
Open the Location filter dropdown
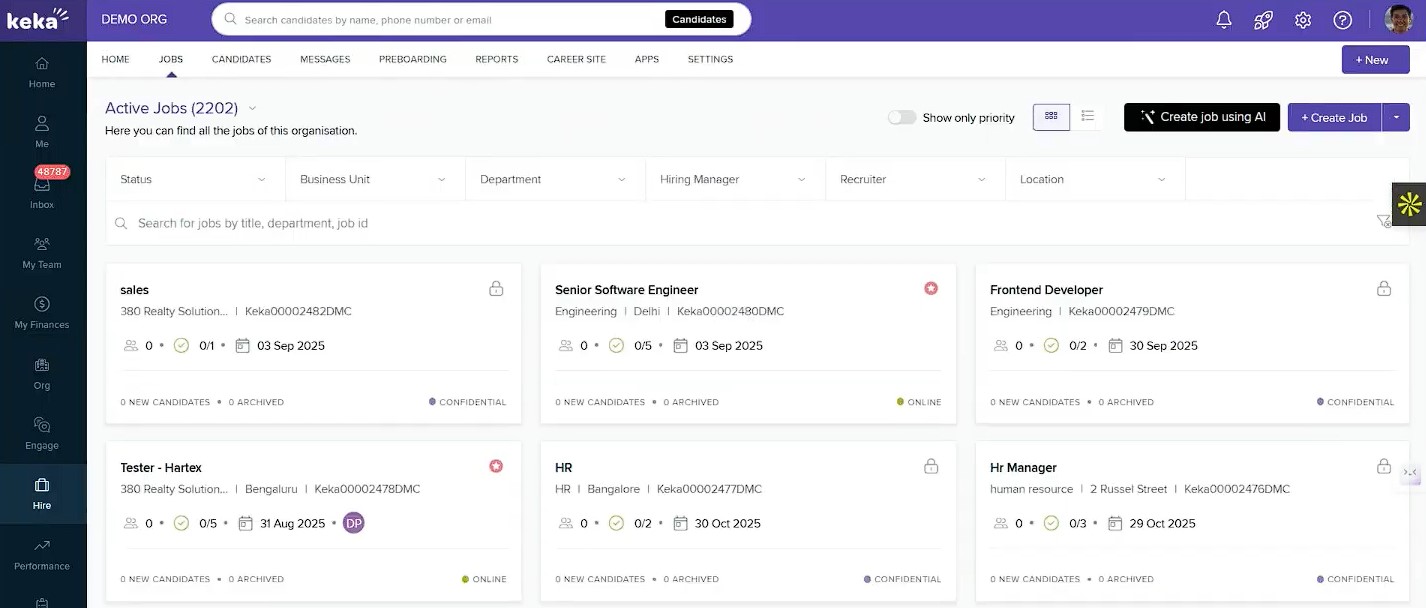point(1095,180)
